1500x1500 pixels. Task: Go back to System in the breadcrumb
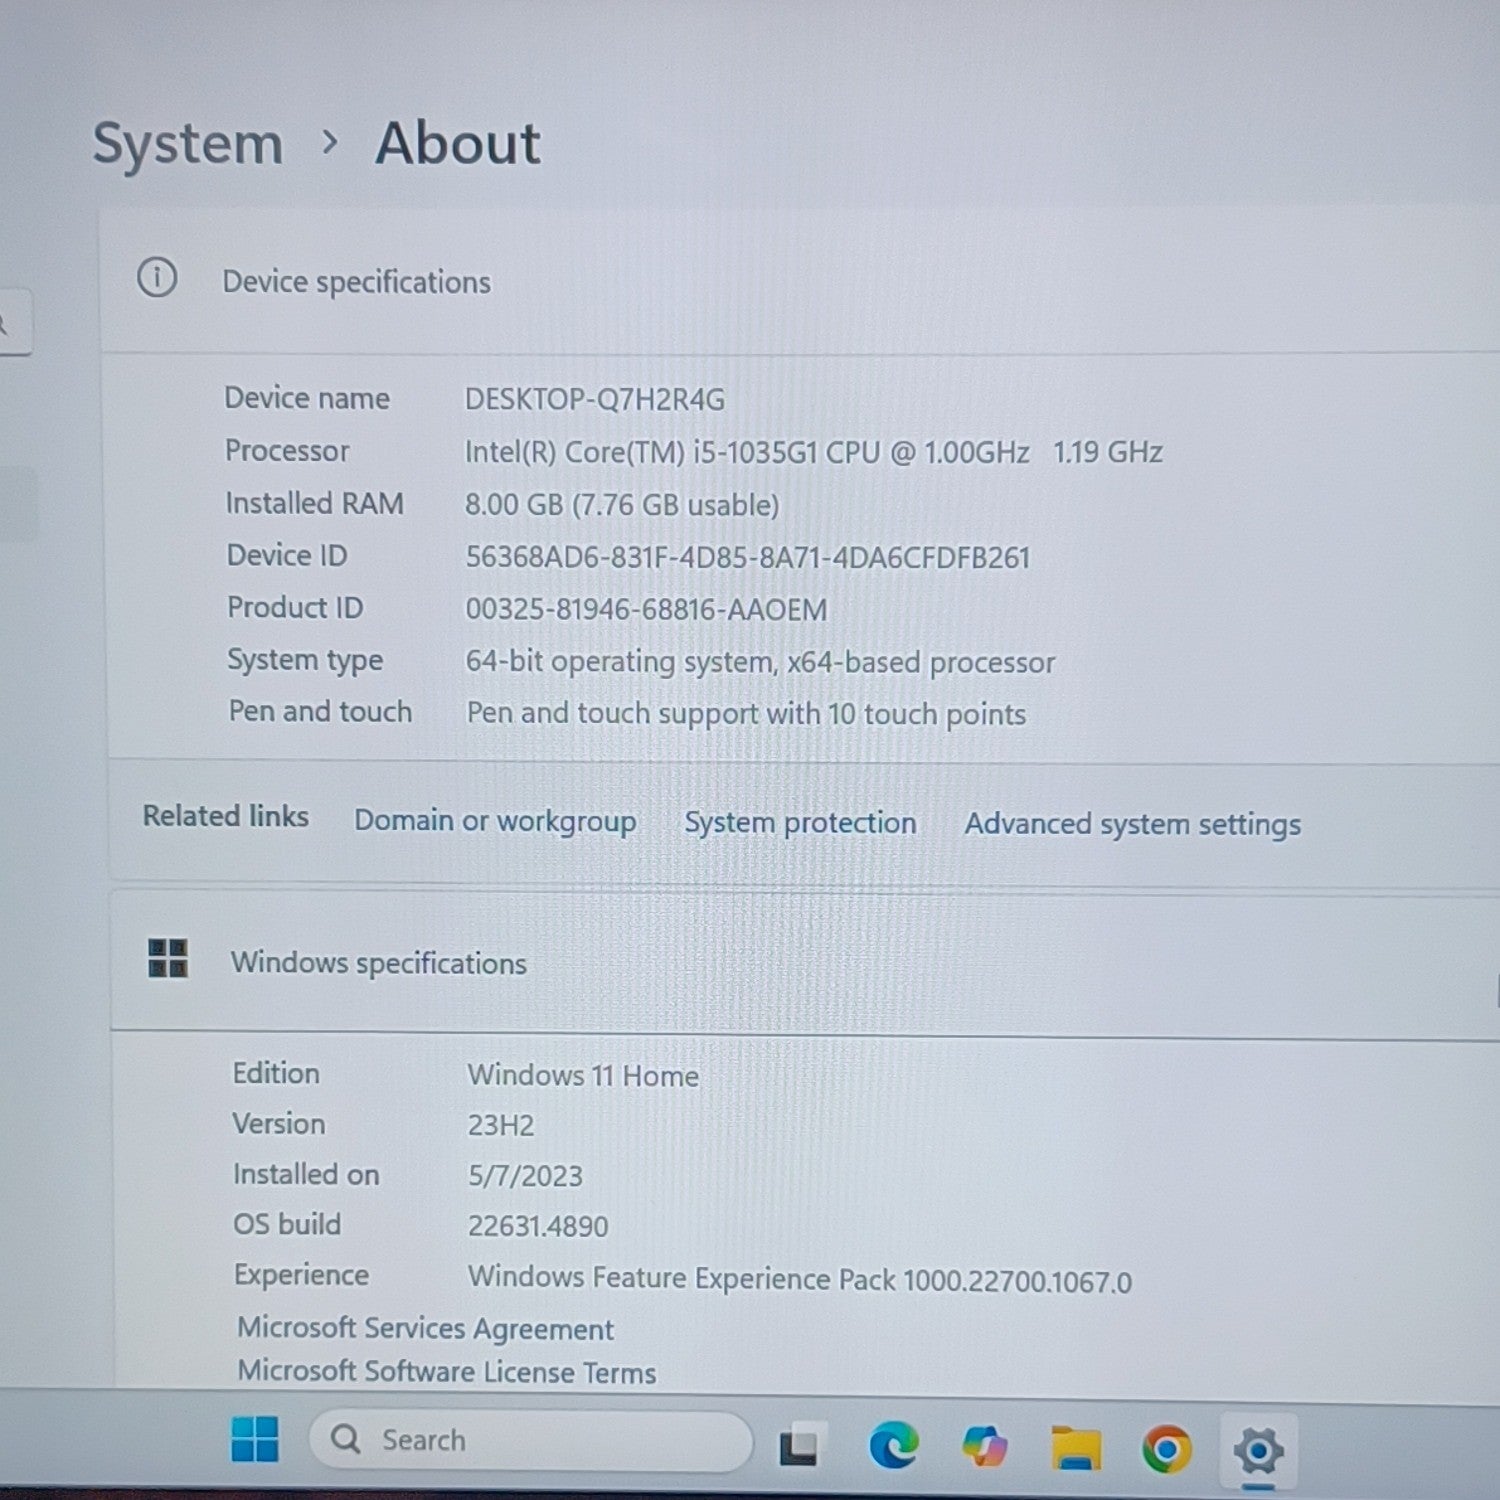tap(188, 143)
